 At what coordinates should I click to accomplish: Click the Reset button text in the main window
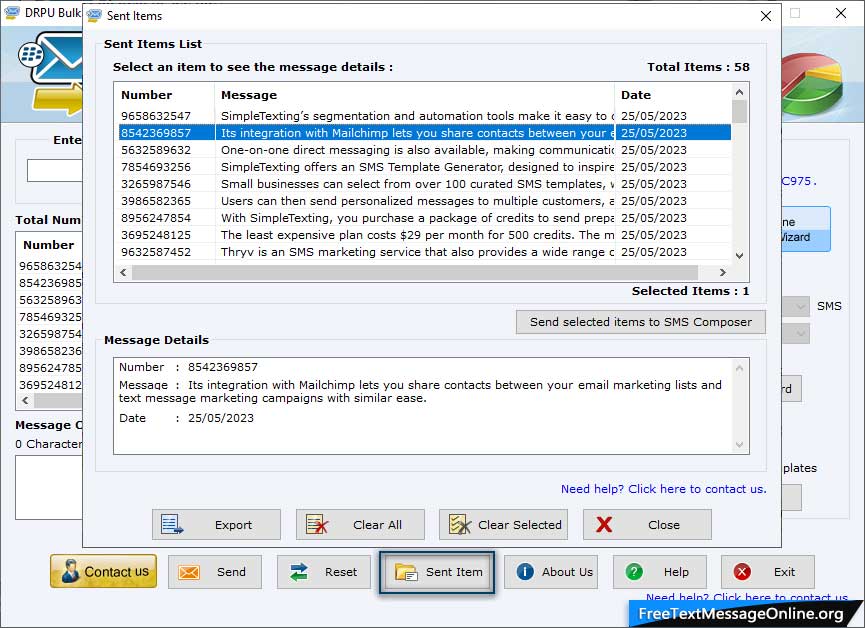[341, 572]
